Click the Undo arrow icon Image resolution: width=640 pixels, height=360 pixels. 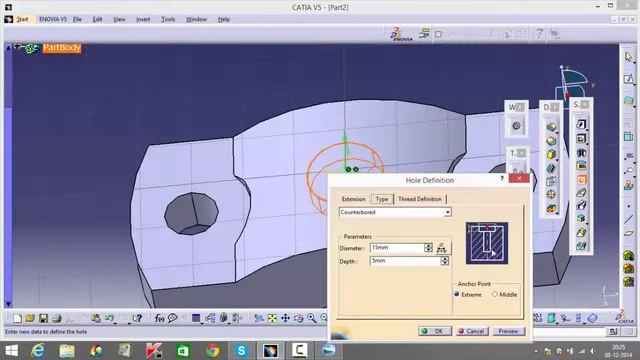click(x=109, y=318)
